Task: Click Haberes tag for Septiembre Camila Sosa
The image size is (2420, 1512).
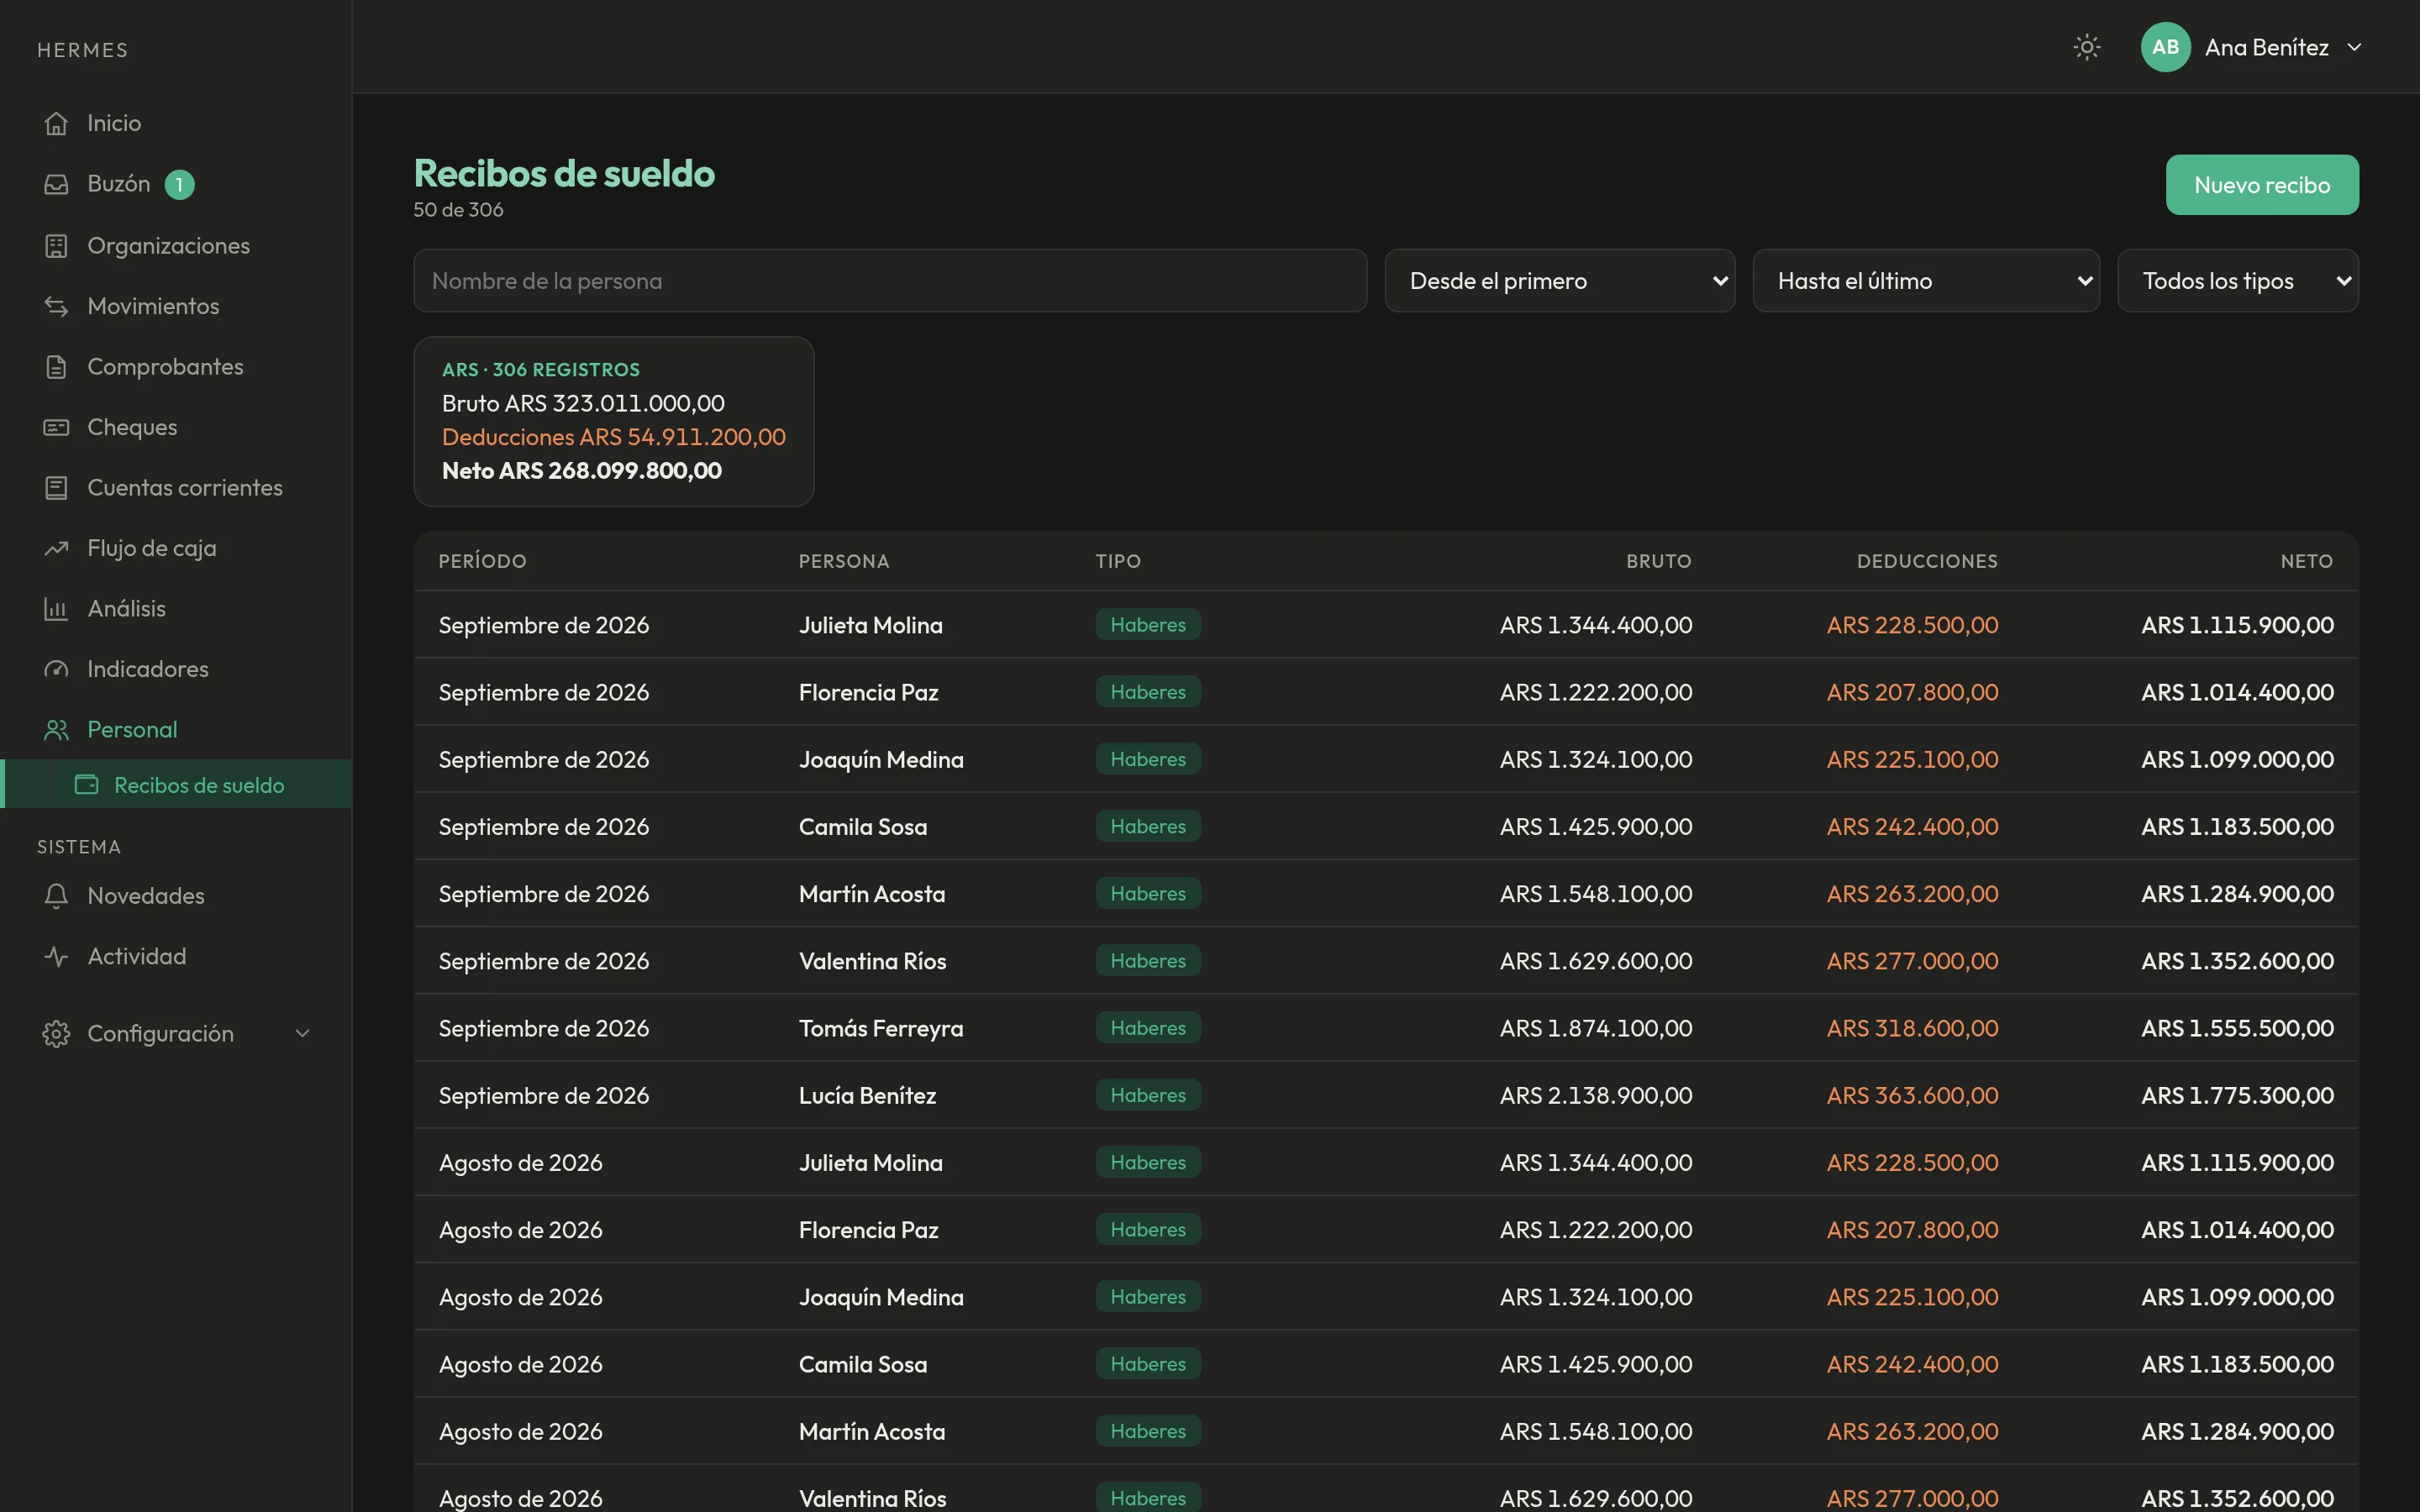Action: pyautogui.click(x=1148, y=826)
